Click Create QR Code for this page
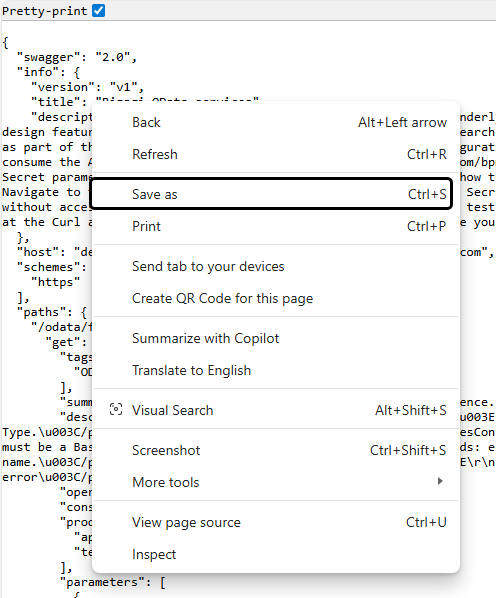Viewport: 496px width, 598px height. [276, 298]
